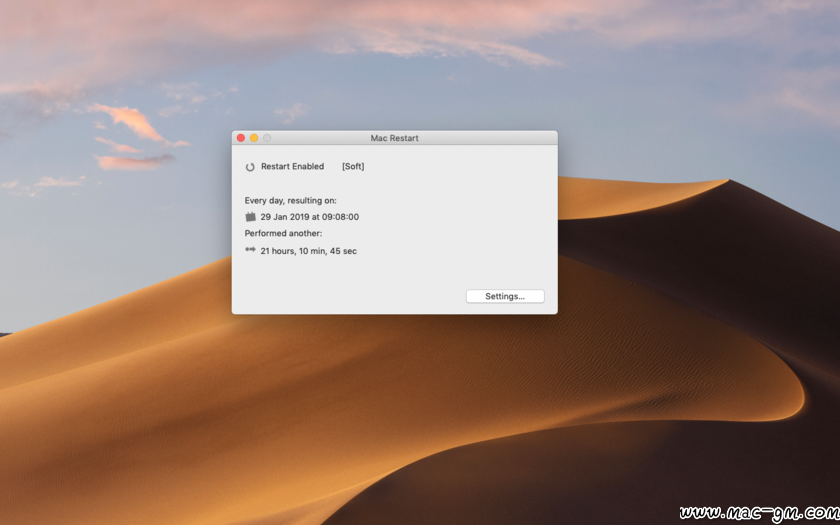
Task: Click the calendar icon beside 29 Jan 2019
Action: click(250, 217)
